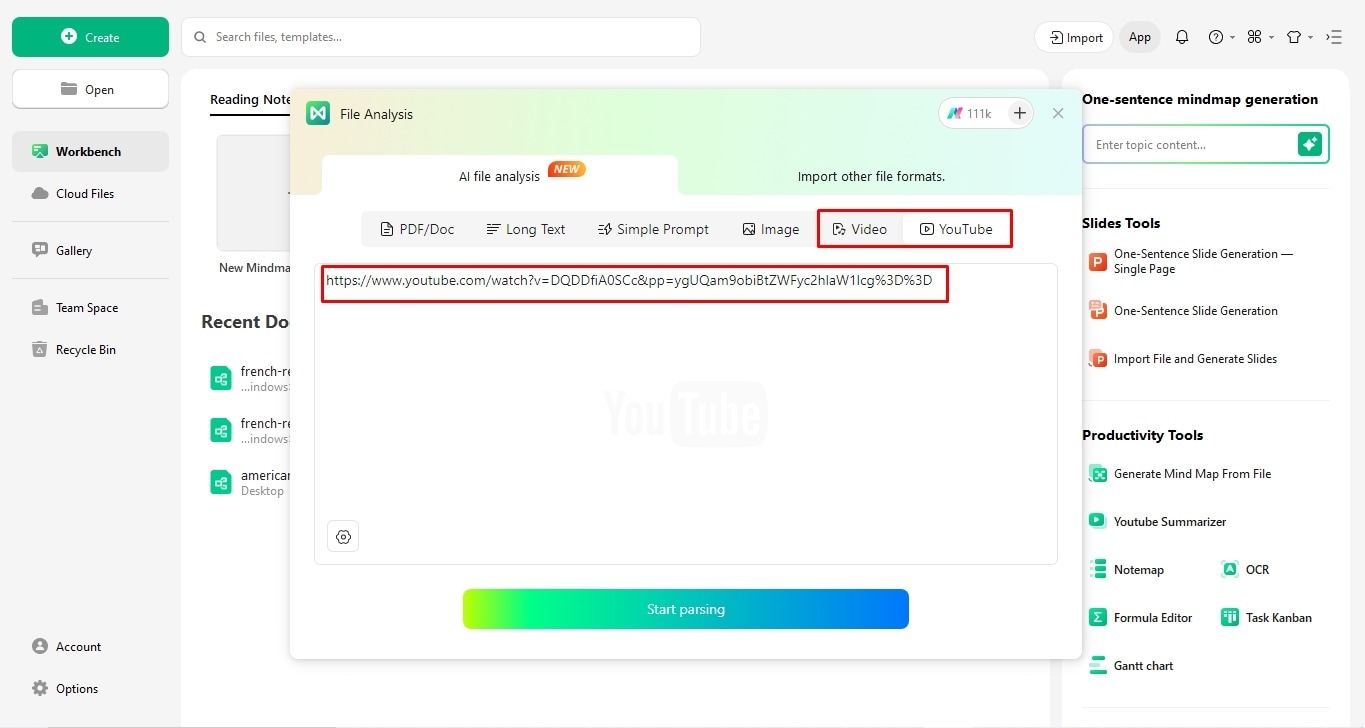Click the Import button
Viewport: 1365px width, 728px height.
1074,37
